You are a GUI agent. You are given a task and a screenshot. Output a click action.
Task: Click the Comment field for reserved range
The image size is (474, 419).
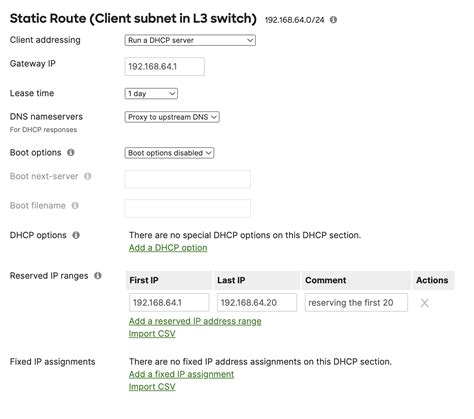pos(356,303)
